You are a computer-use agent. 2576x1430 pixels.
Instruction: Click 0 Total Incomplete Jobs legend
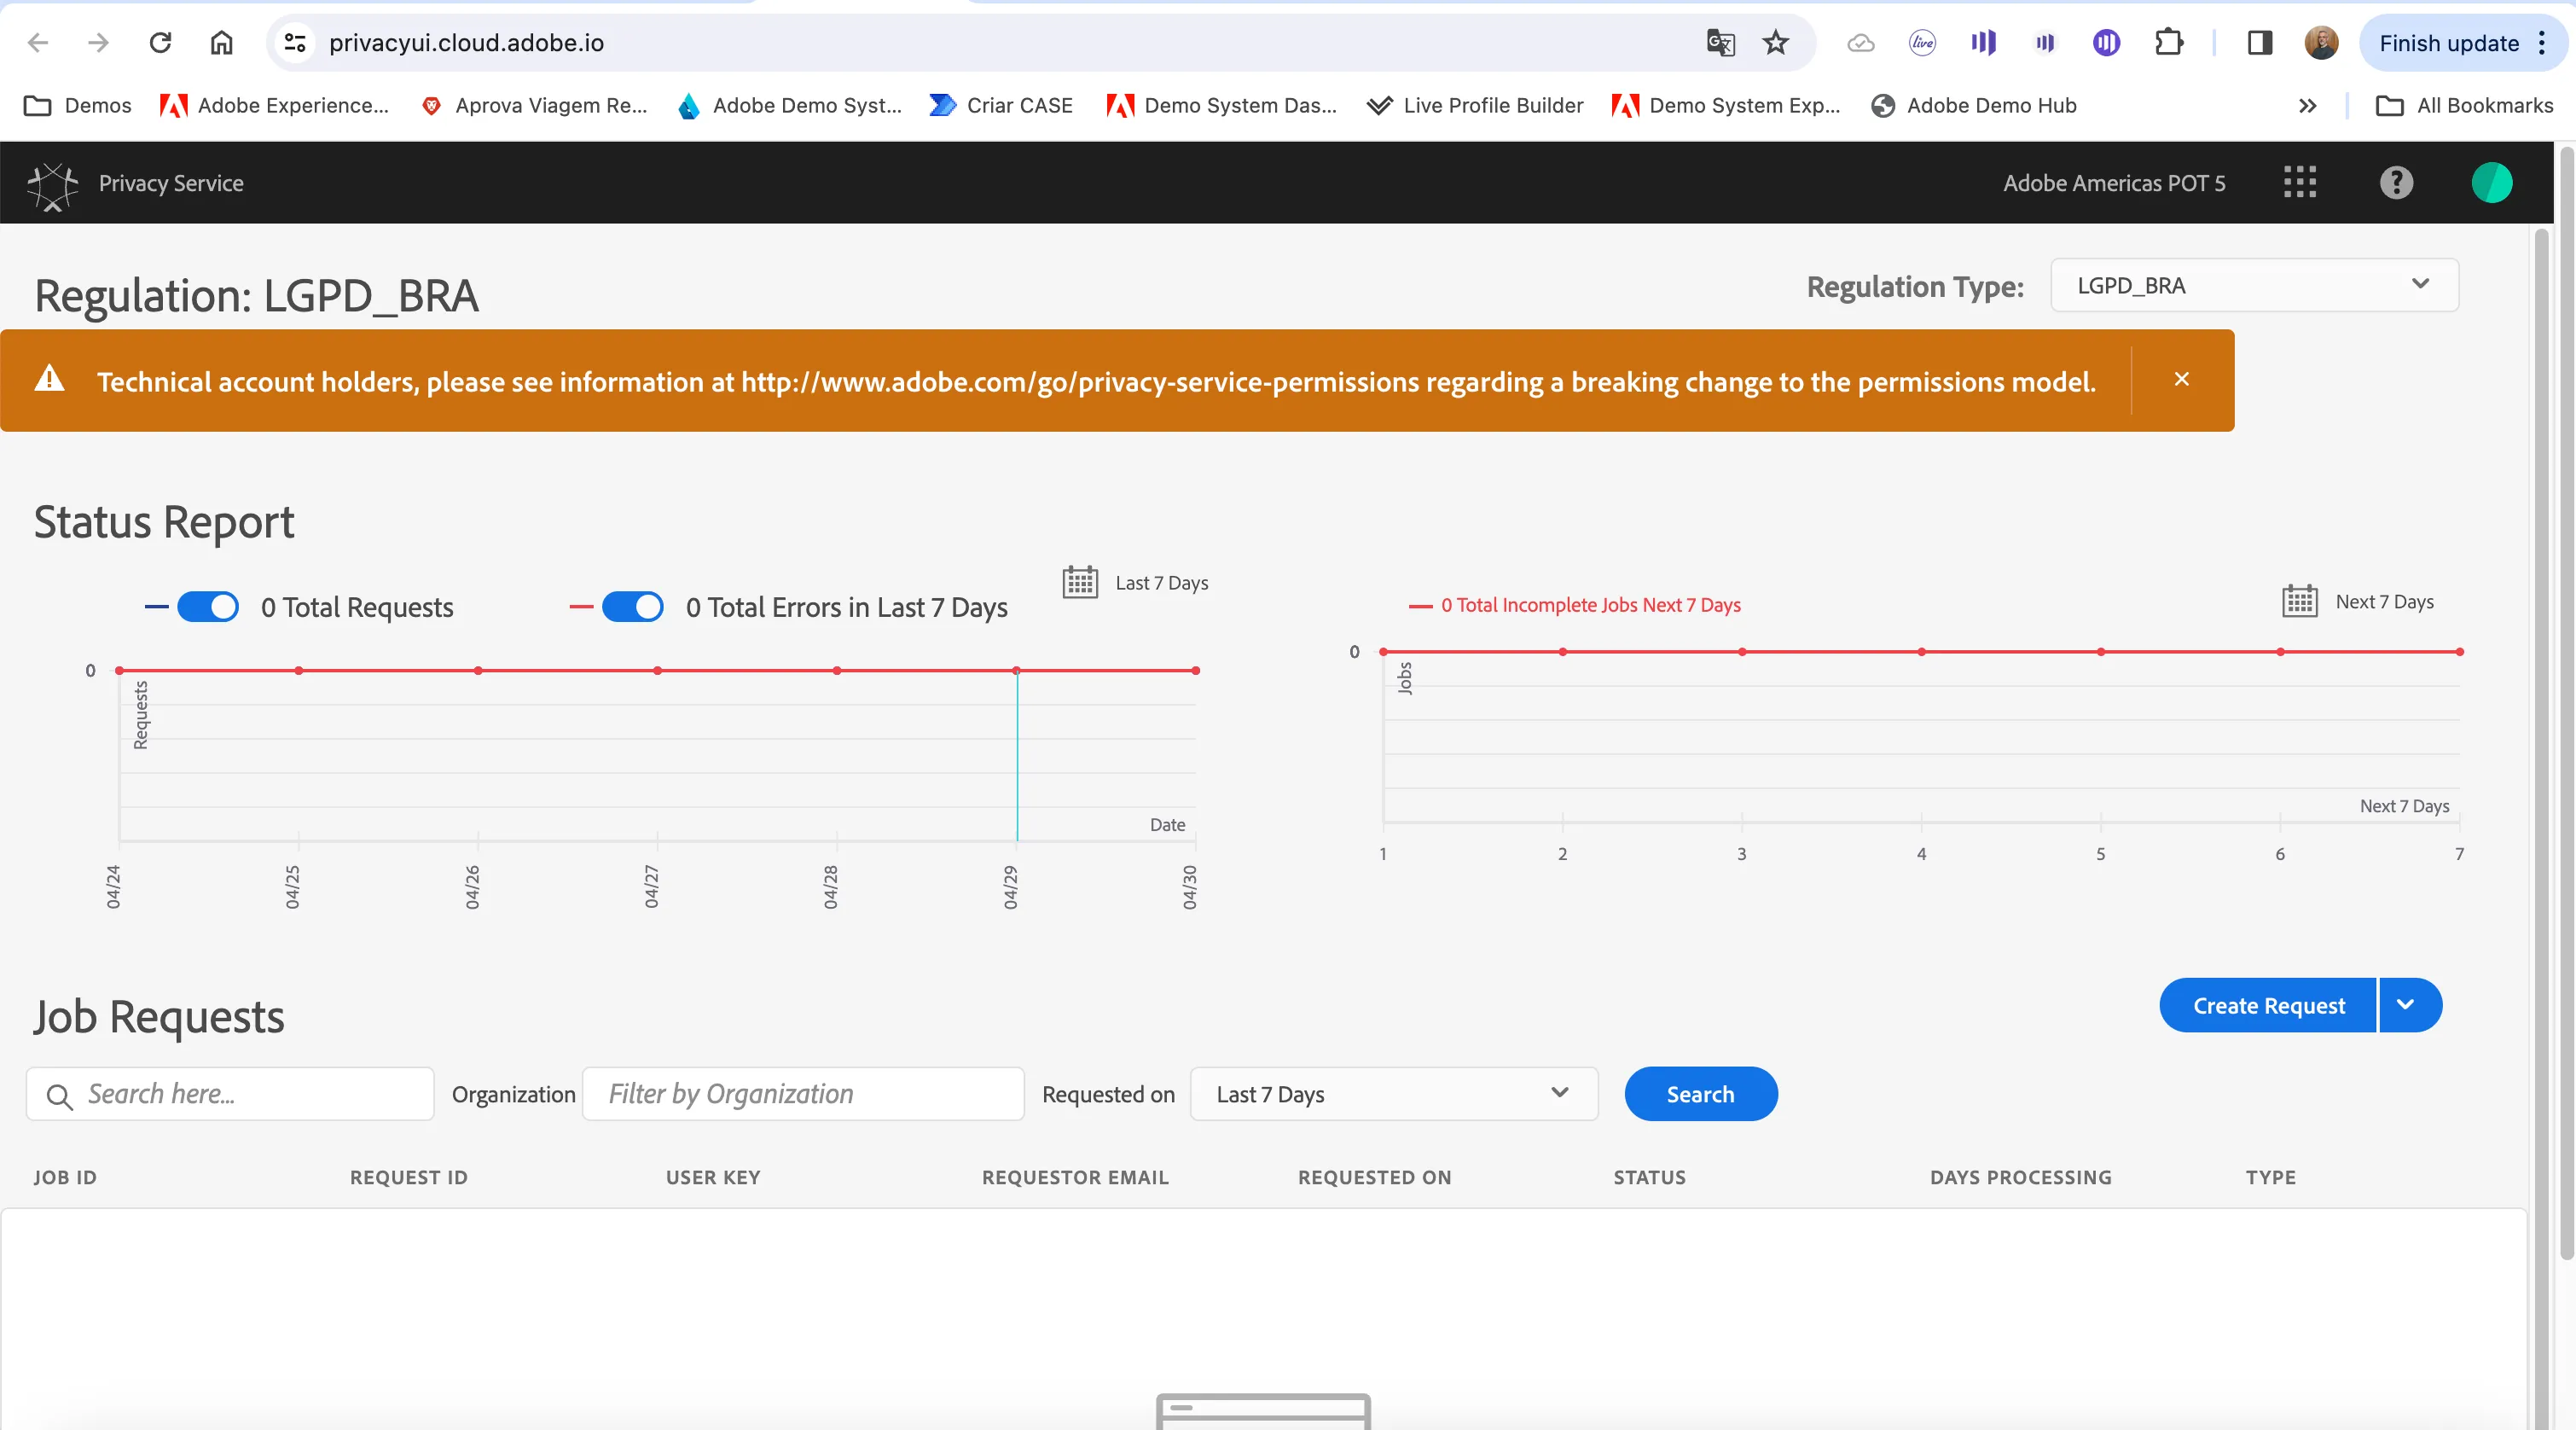click(x=1575, y=605)
